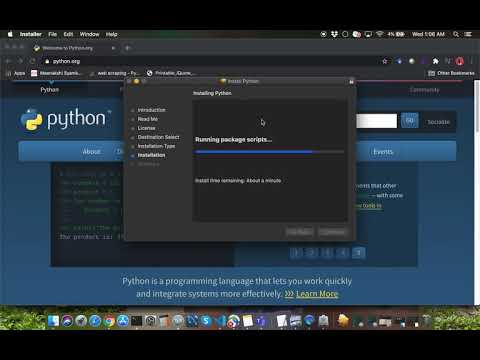
Task: Click the Community top navigation tab
Action: (x=424, y=90)
